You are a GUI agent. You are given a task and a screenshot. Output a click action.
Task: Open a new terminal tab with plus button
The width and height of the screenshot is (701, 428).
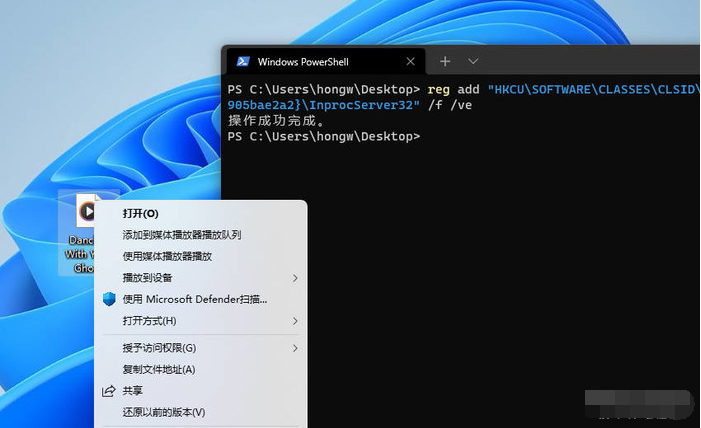pyautogui.click(x=445, y=61)
